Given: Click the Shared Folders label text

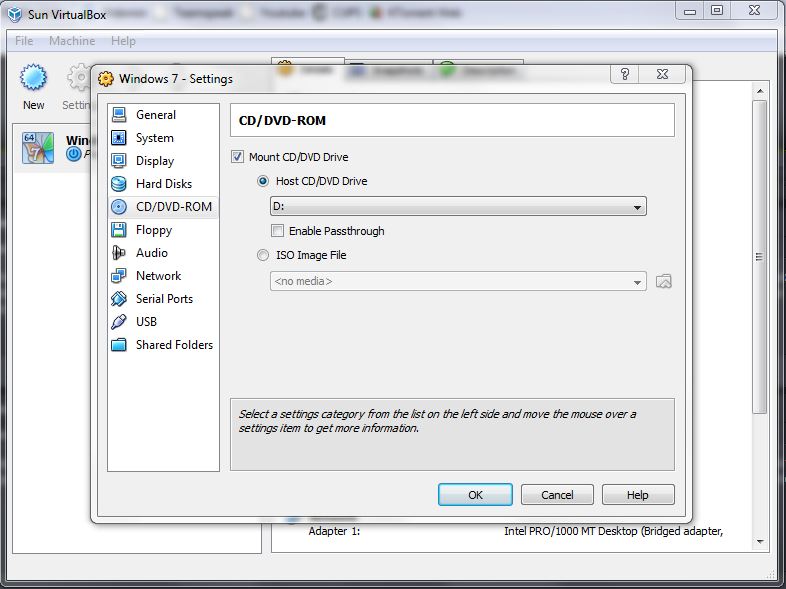Looking at the screenshot, I should click(x=174, y=345).
